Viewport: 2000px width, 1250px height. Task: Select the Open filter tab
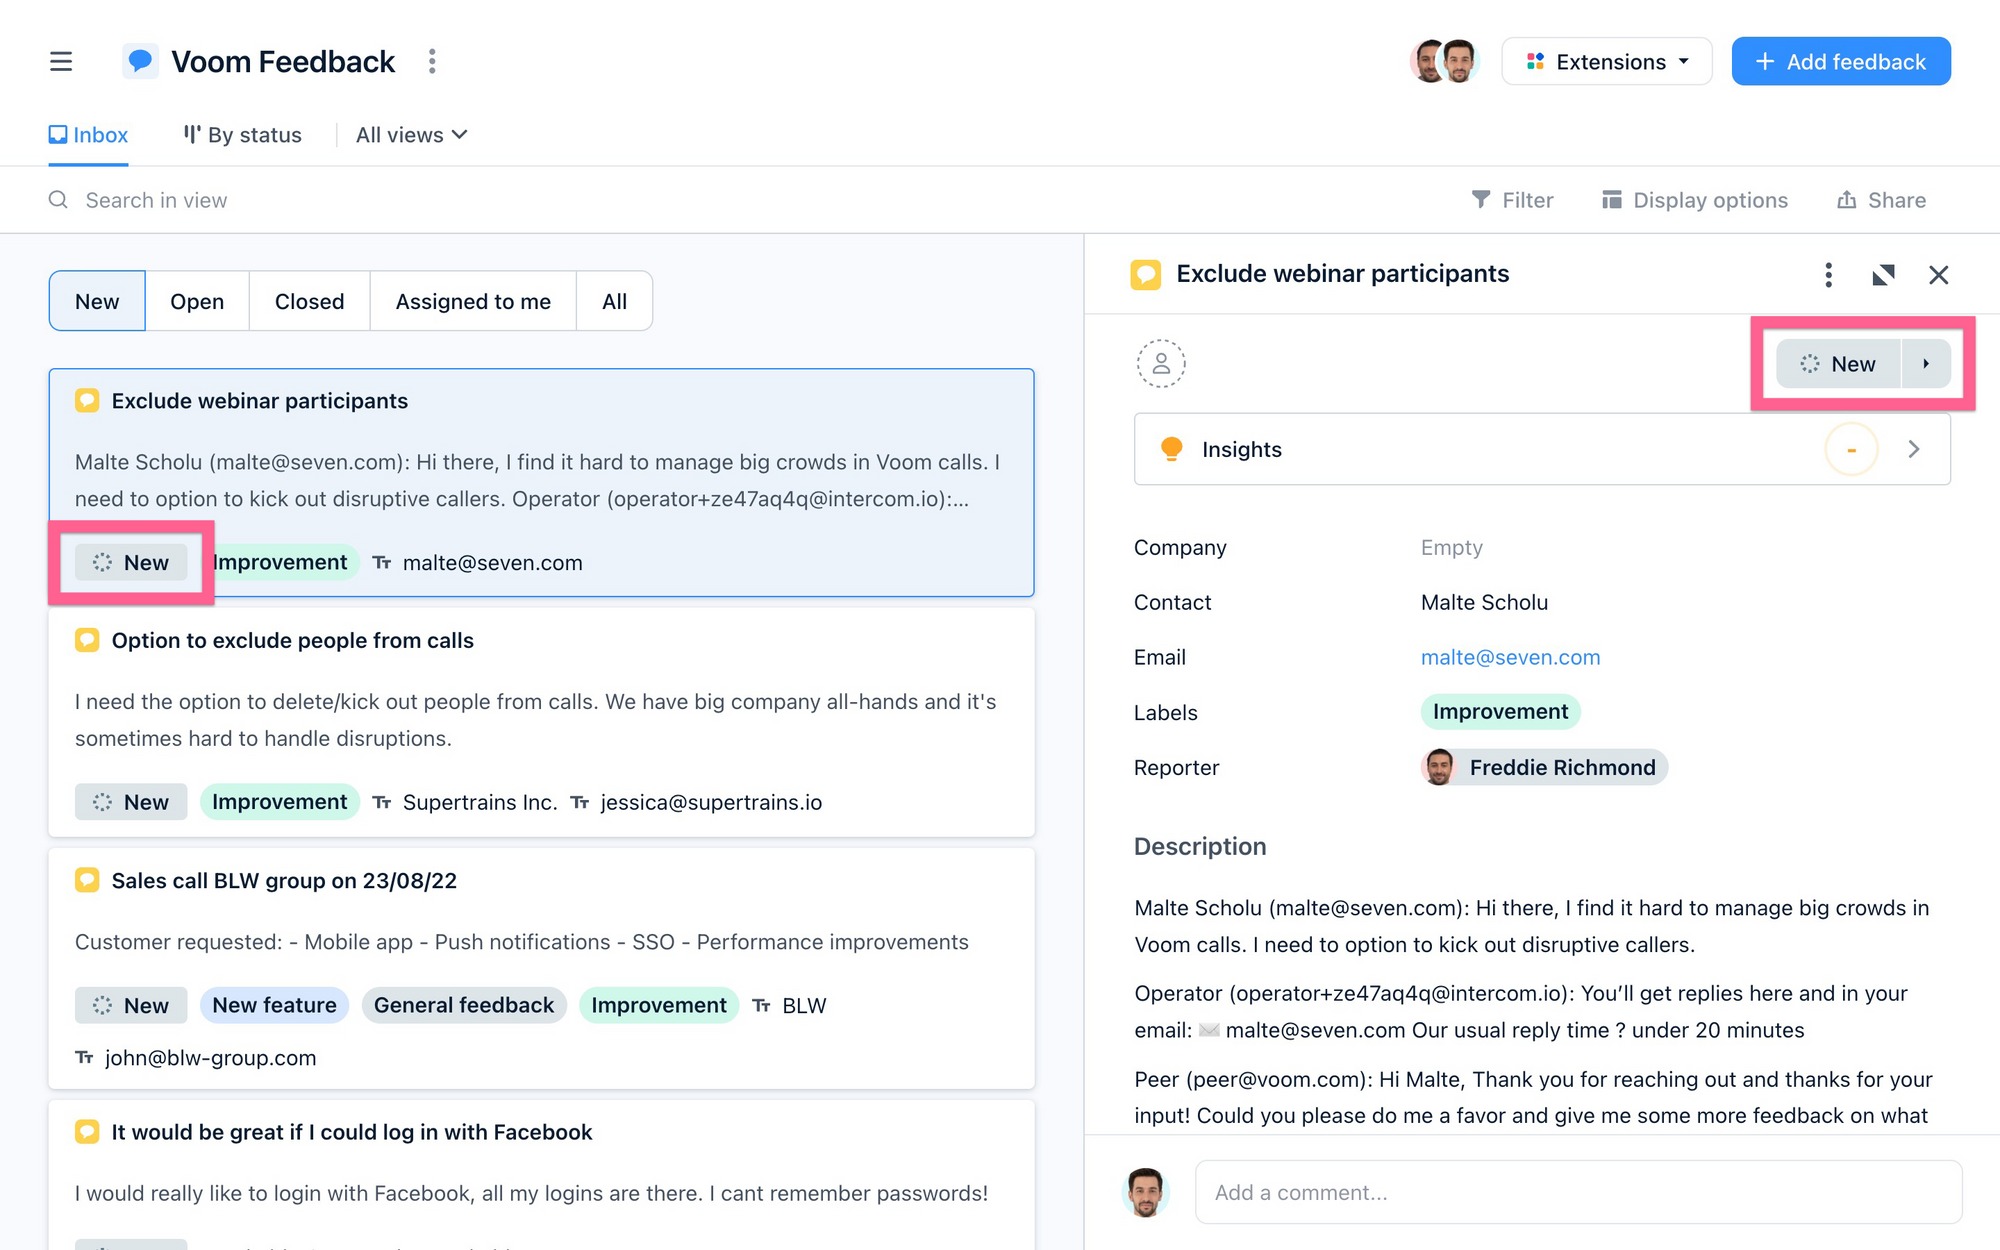[197, 301]
